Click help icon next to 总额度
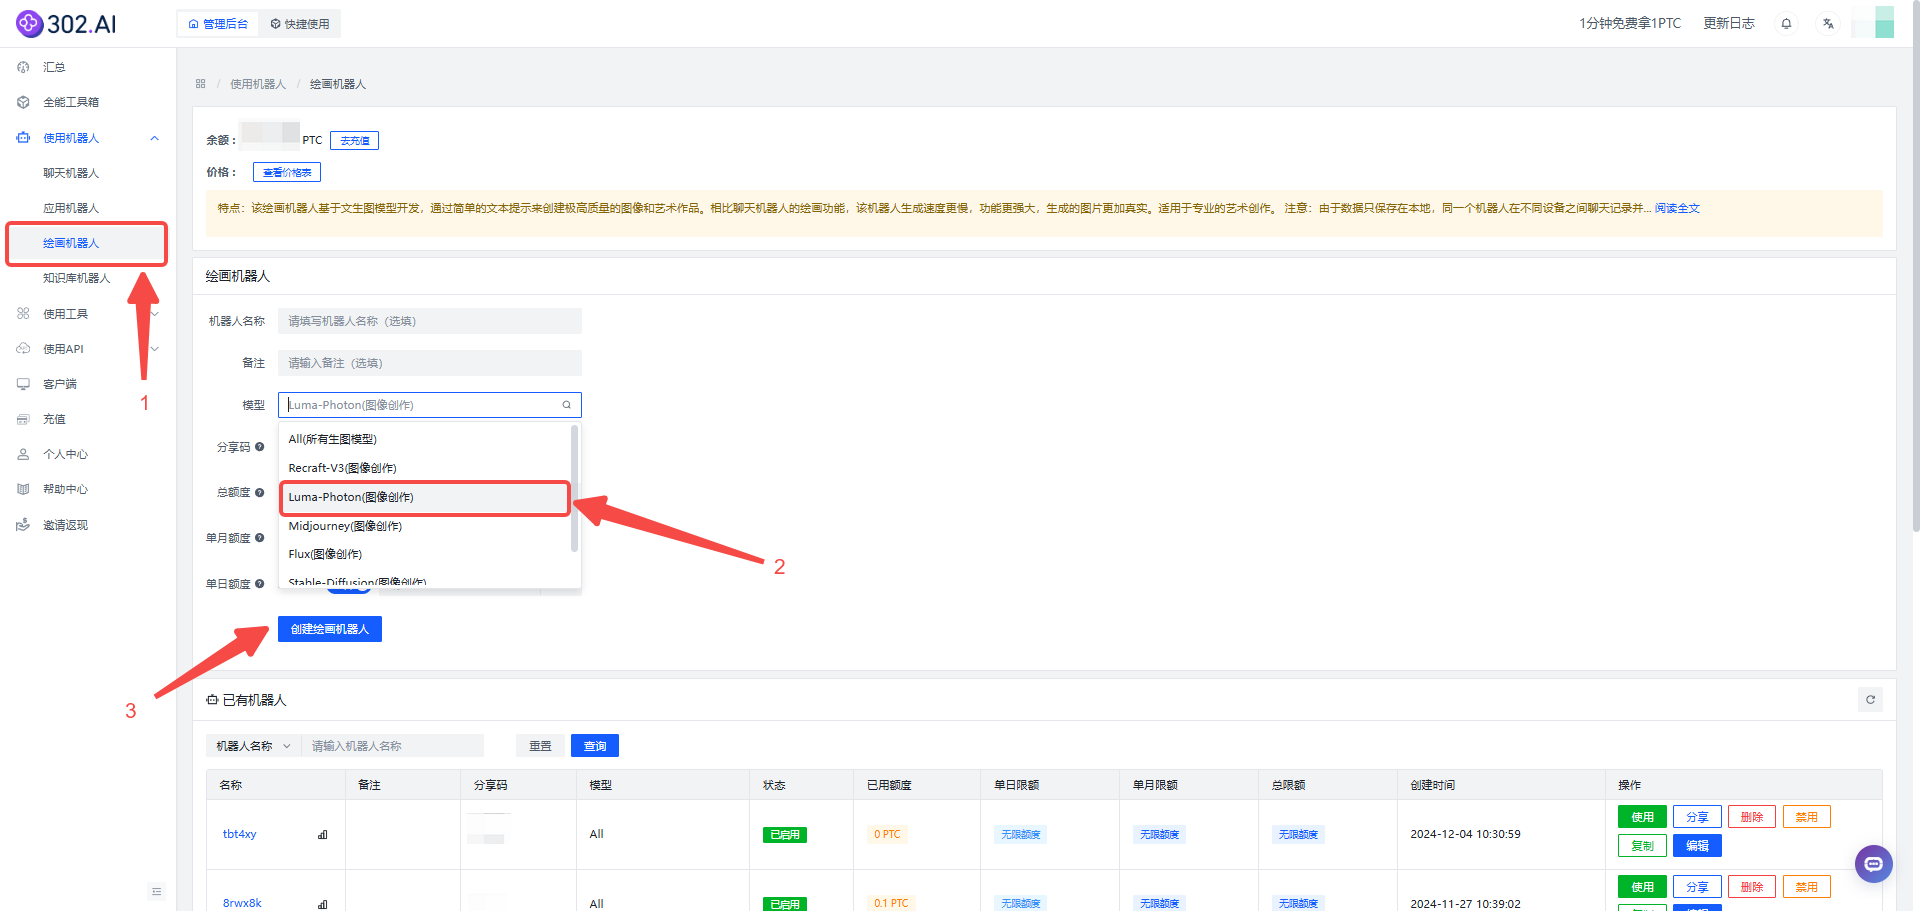 (x=260, y=492)
